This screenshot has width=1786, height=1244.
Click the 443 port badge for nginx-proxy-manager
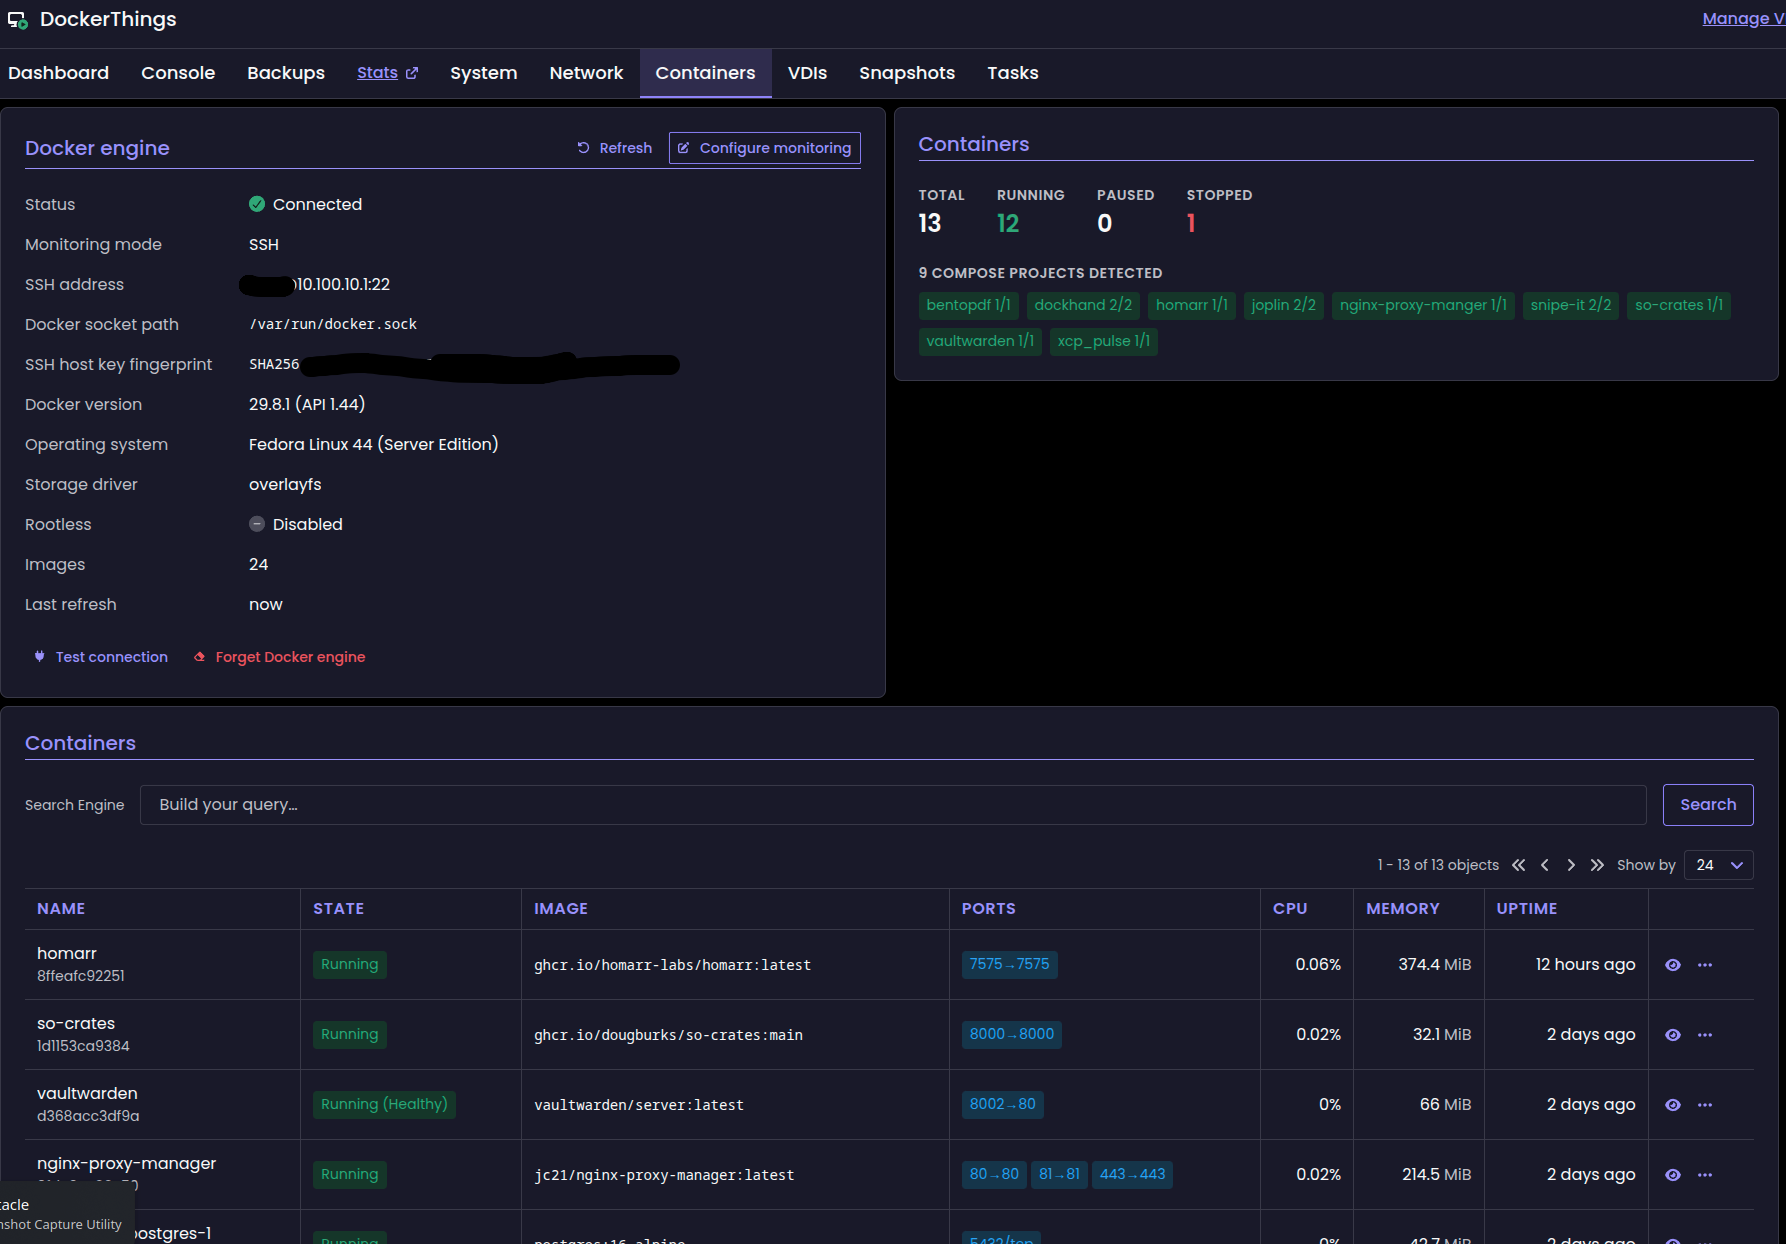coord(1132,1174)
